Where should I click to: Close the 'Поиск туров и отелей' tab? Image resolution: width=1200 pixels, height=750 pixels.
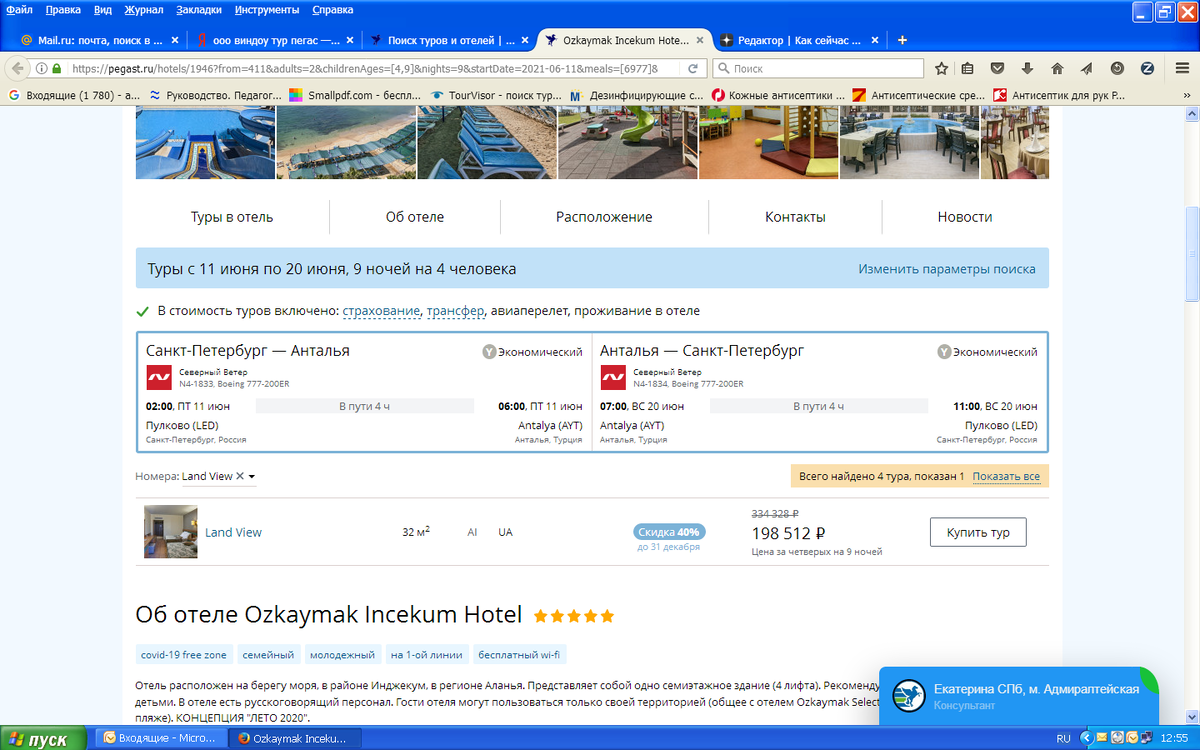point(525,41)
